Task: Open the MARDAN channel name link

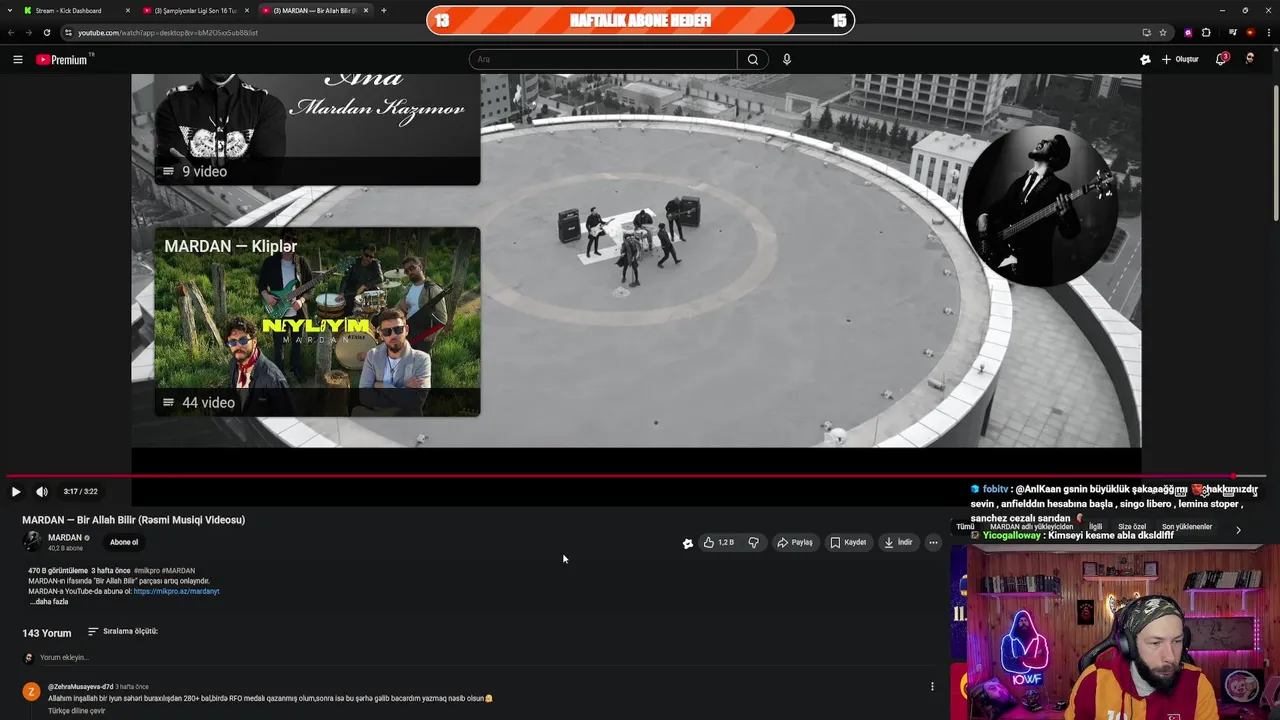Action: [65, 538]
